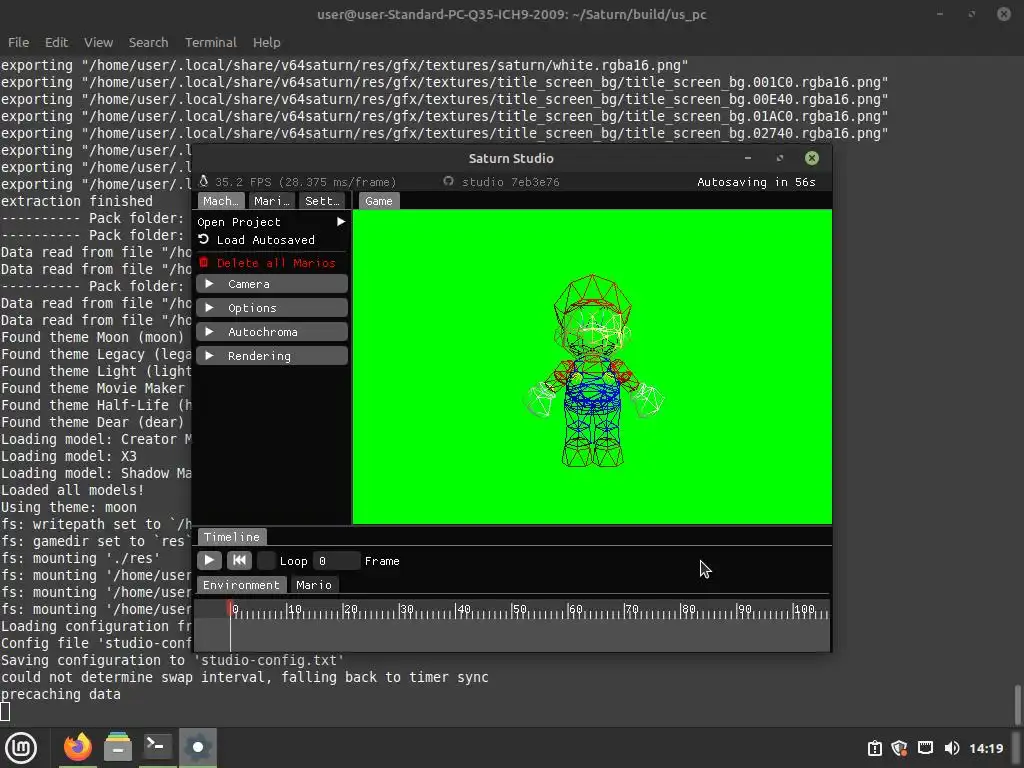Click frame 100 on the timeline ruler

tap(803, 609)
